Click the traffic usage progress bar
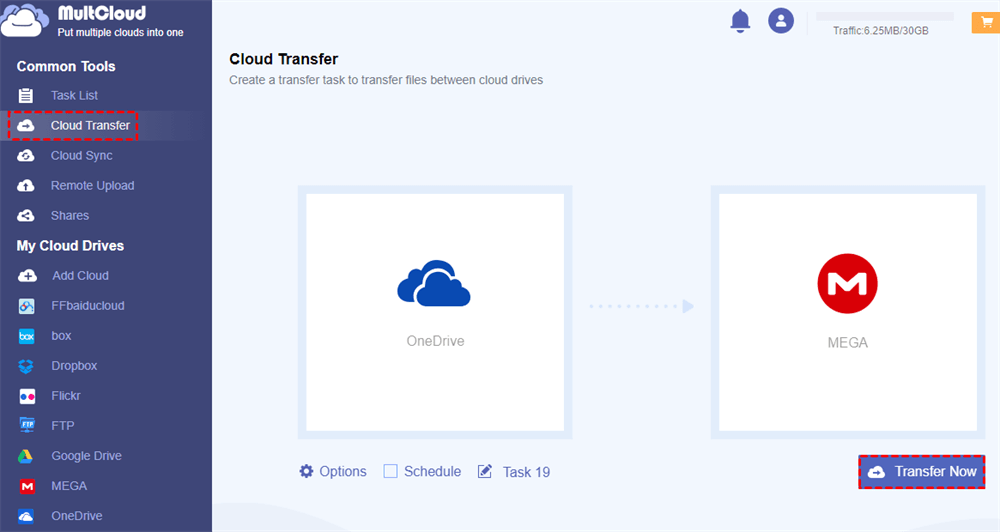The height and width of the screenshot is (532, 1000). tap(885, 16)
